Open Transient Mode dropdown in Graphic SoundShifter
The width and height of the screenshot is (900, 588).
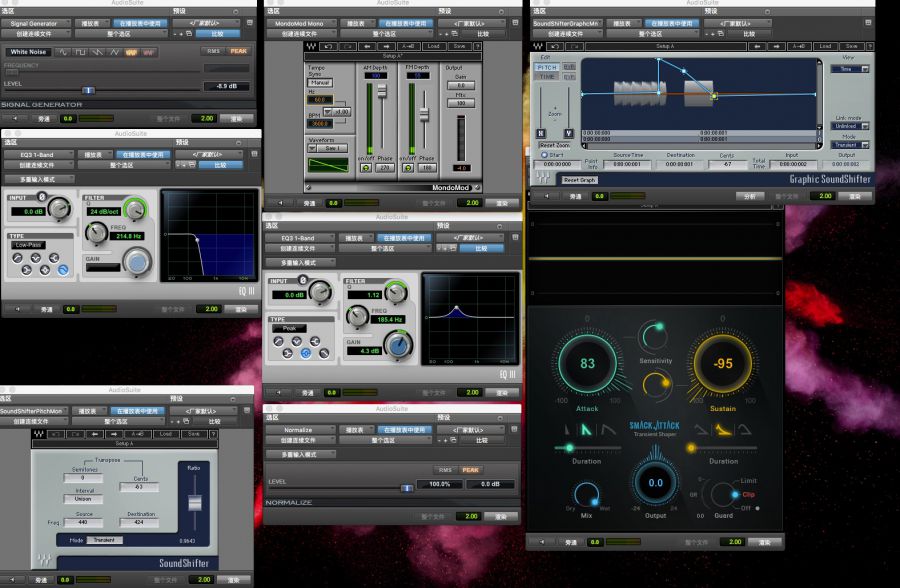pyautogui.click(x=850, y=145)
